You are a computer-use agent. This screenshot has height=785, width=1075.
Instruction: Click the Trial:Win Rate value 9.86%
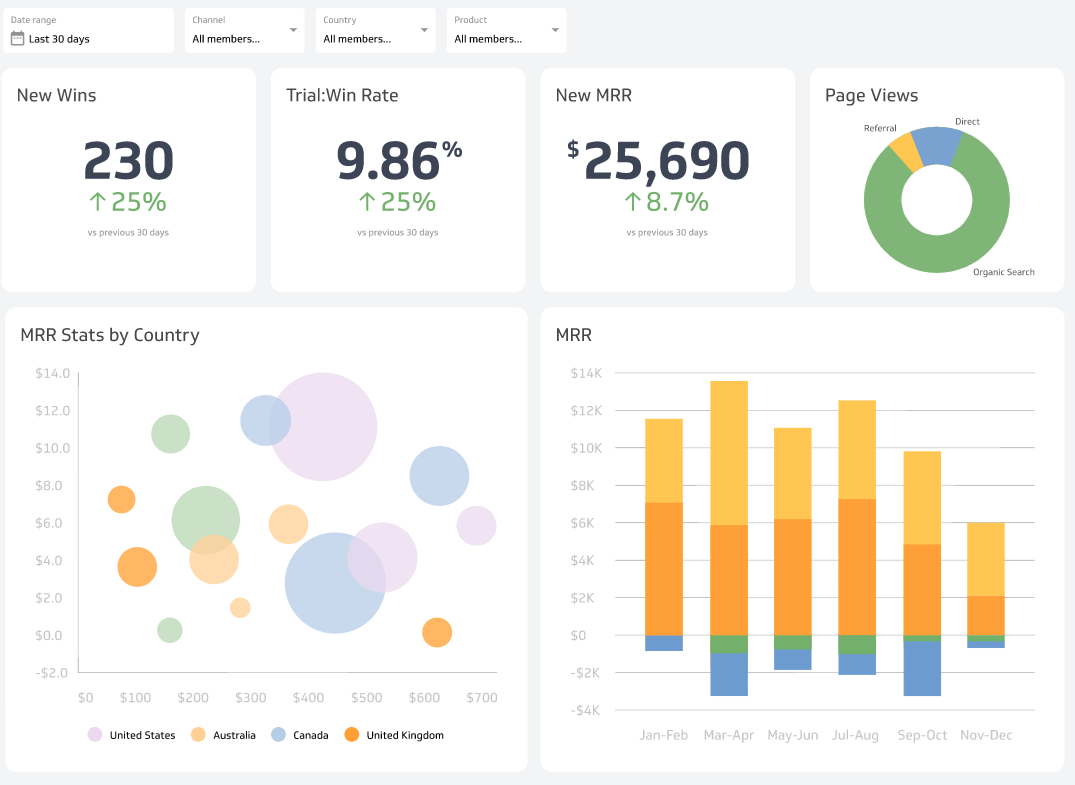click(x=399, y=161)
